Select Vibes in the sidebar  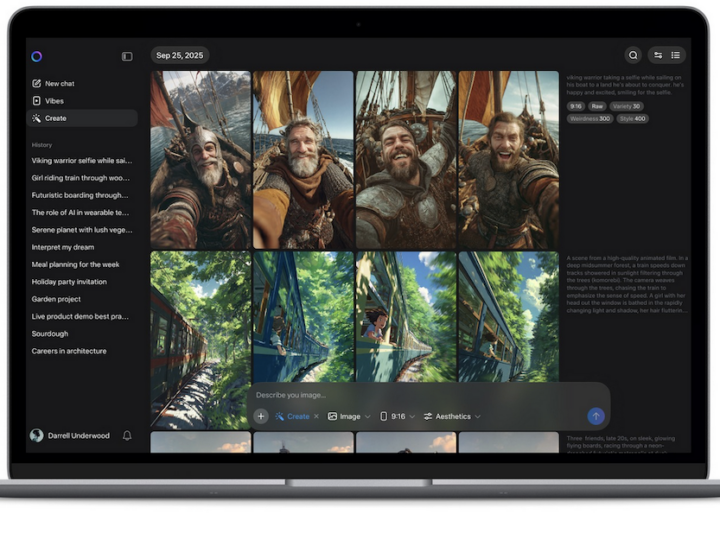pos(54,101)
